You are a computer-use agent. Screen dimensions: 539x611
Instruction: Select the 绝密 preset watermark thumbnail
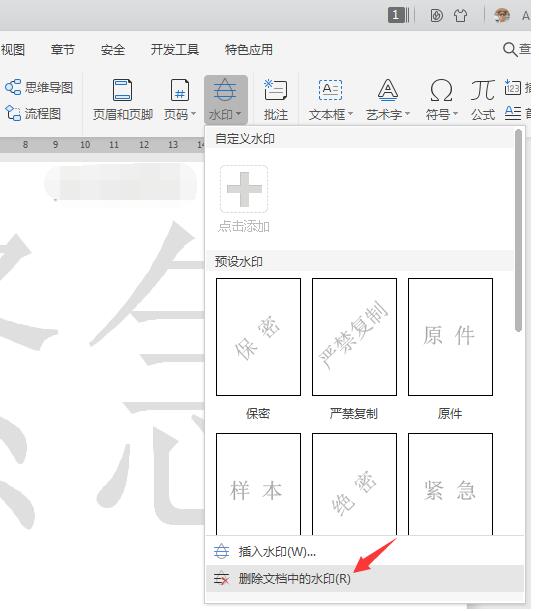pyautogui.click(x=354, y=484)
